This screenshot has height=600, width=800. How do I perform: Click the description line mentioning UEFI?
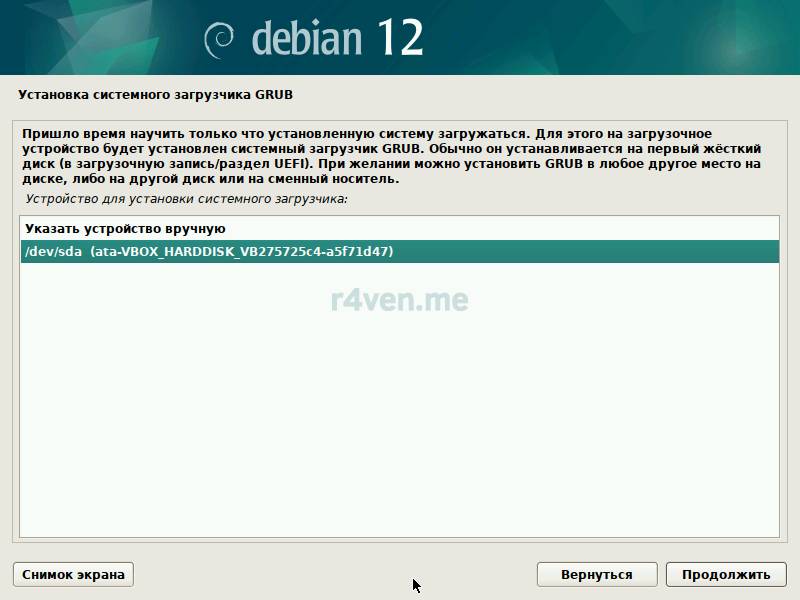pos(391,163)
